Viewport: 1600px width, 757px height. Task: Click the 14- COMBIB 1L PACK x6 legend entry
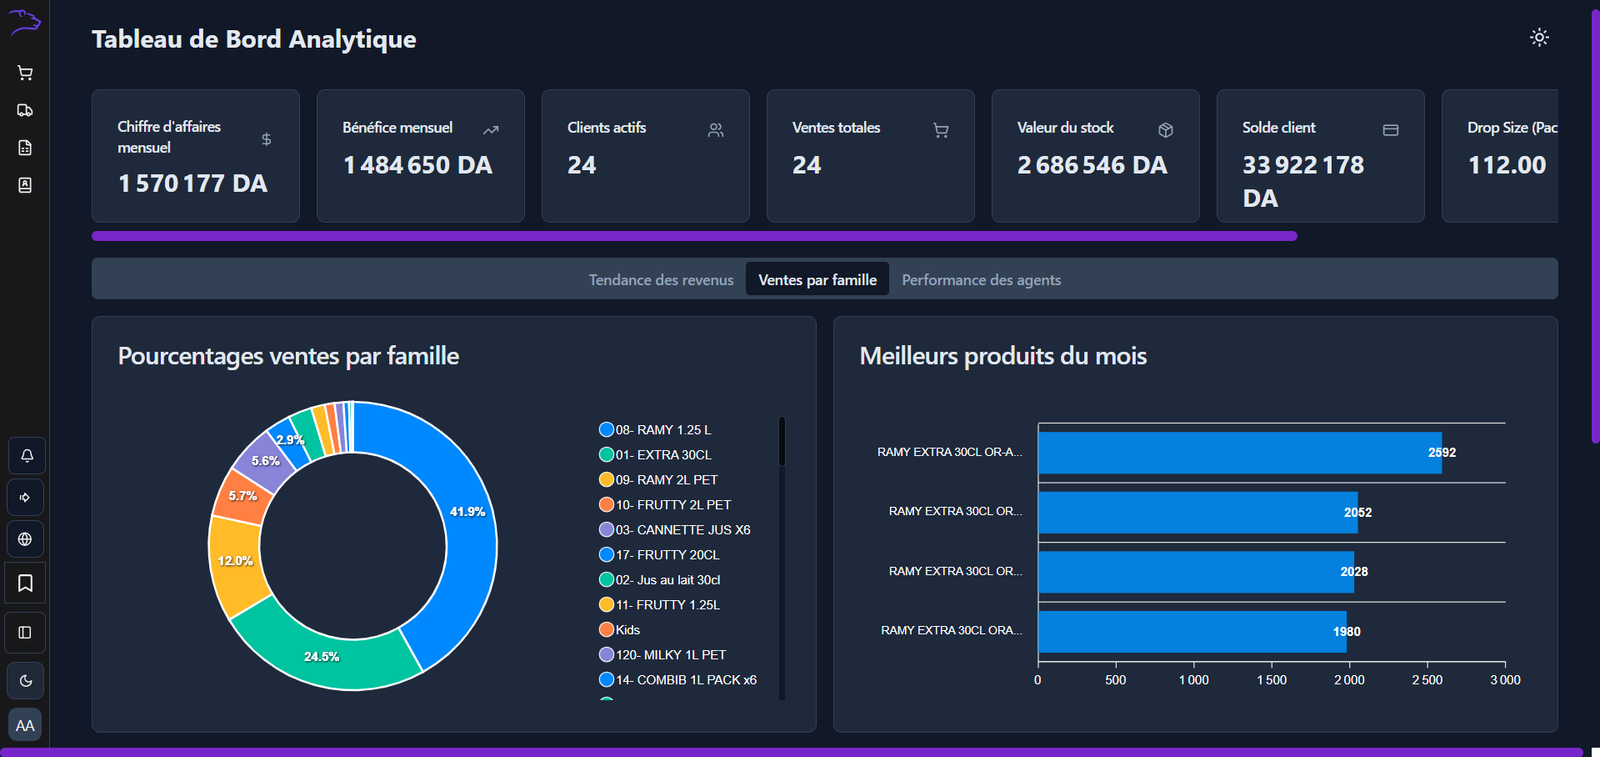pyautogui.click(x=677, y=680)
